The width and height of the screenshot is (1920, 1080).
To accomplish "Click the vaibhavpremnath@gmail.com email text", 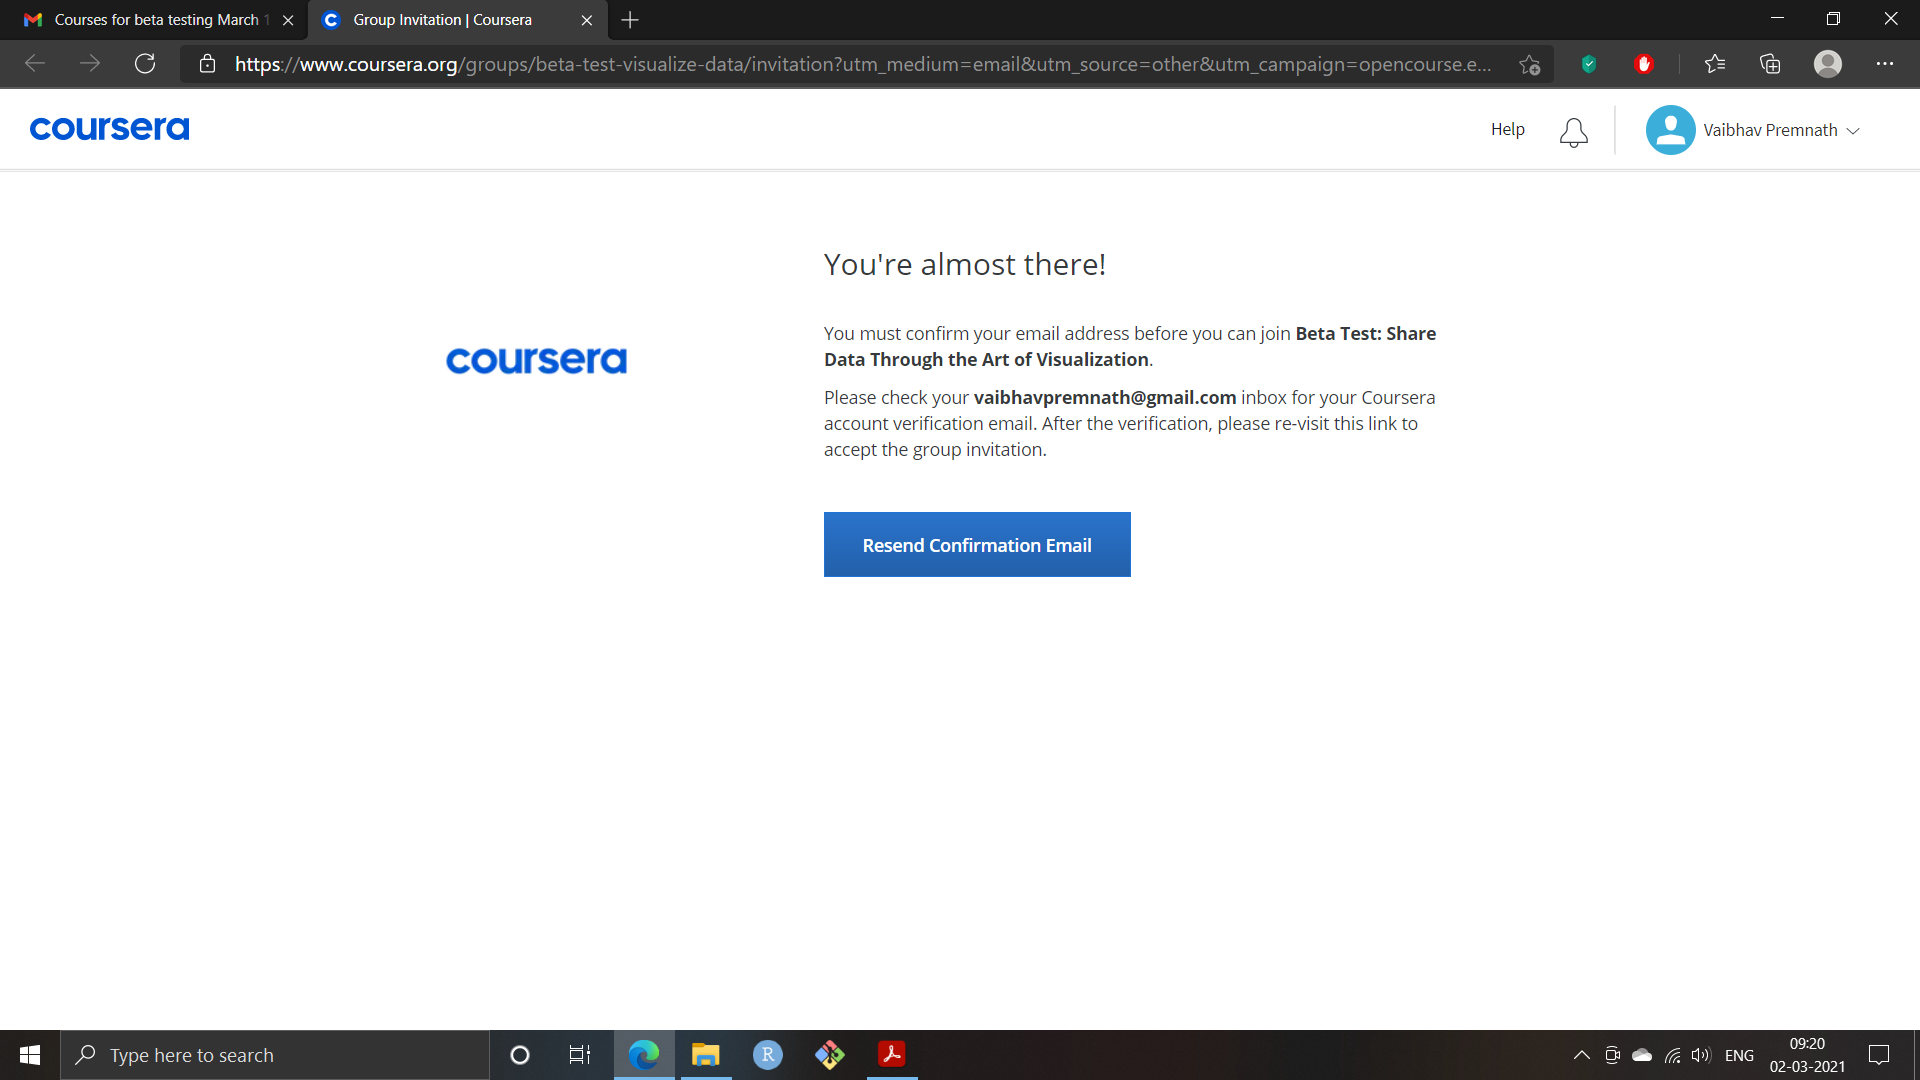I will coord(1105,397).
